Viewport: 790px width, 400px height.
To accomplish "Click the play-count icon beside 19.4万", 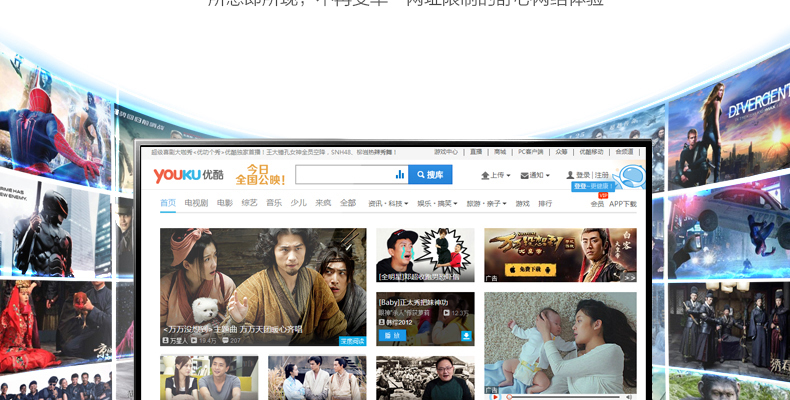I will 194,341.
